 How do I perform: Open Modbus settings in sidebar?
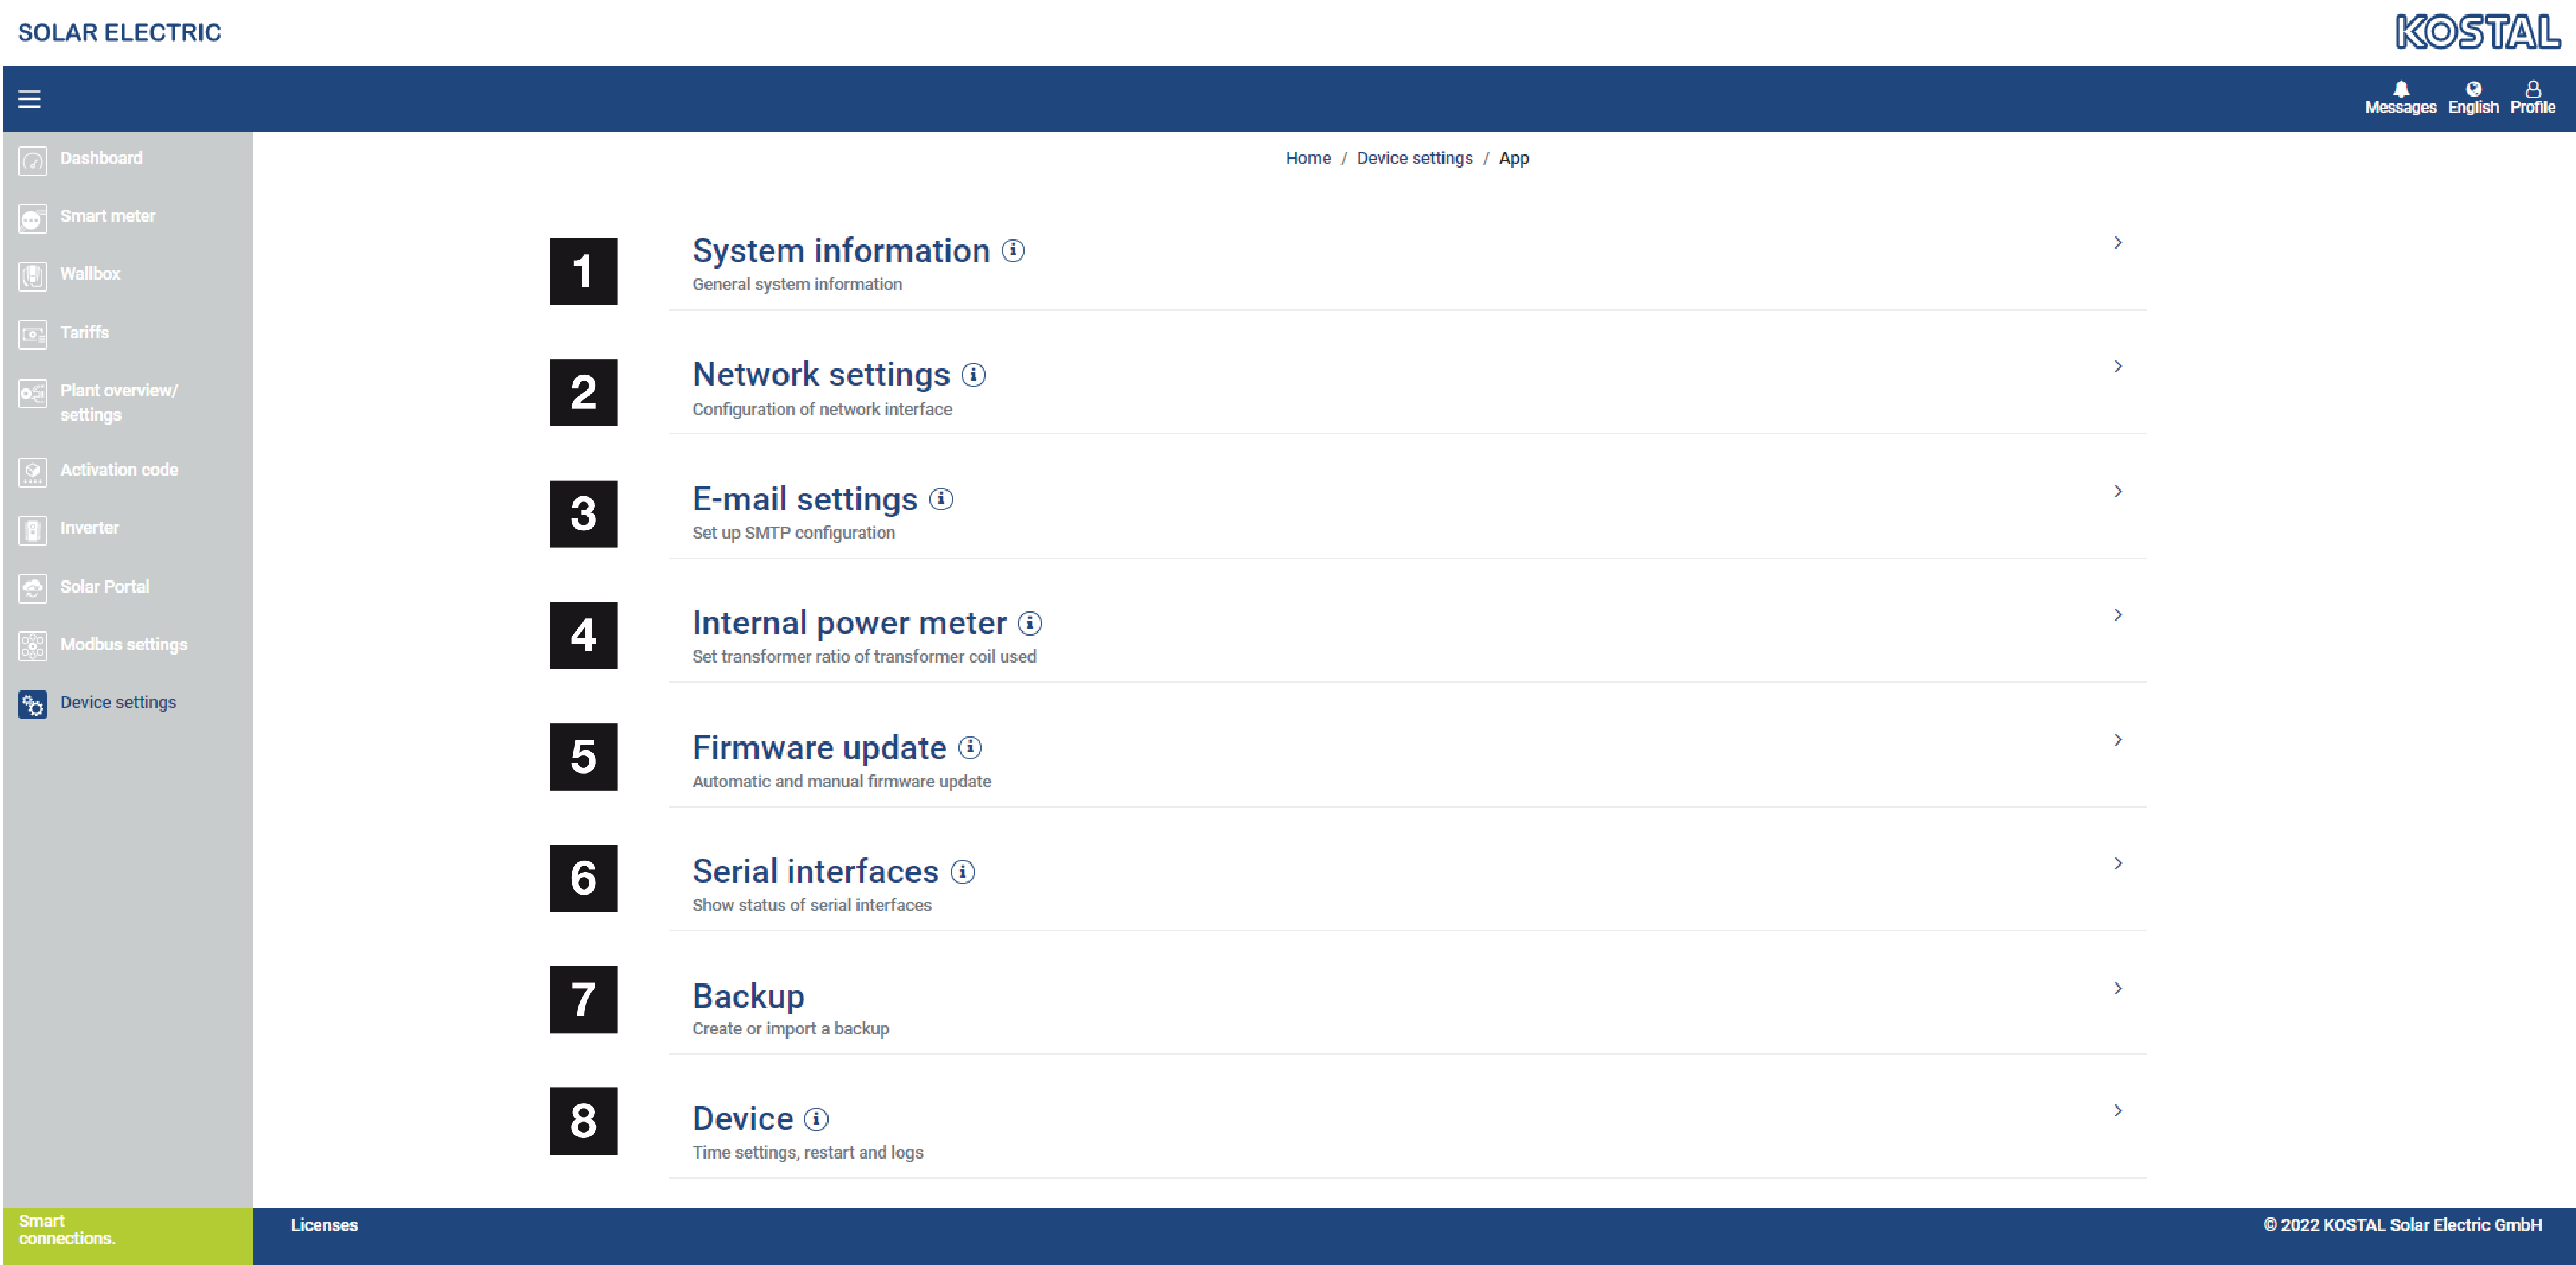pyautogui.click(x=123, y=644)
